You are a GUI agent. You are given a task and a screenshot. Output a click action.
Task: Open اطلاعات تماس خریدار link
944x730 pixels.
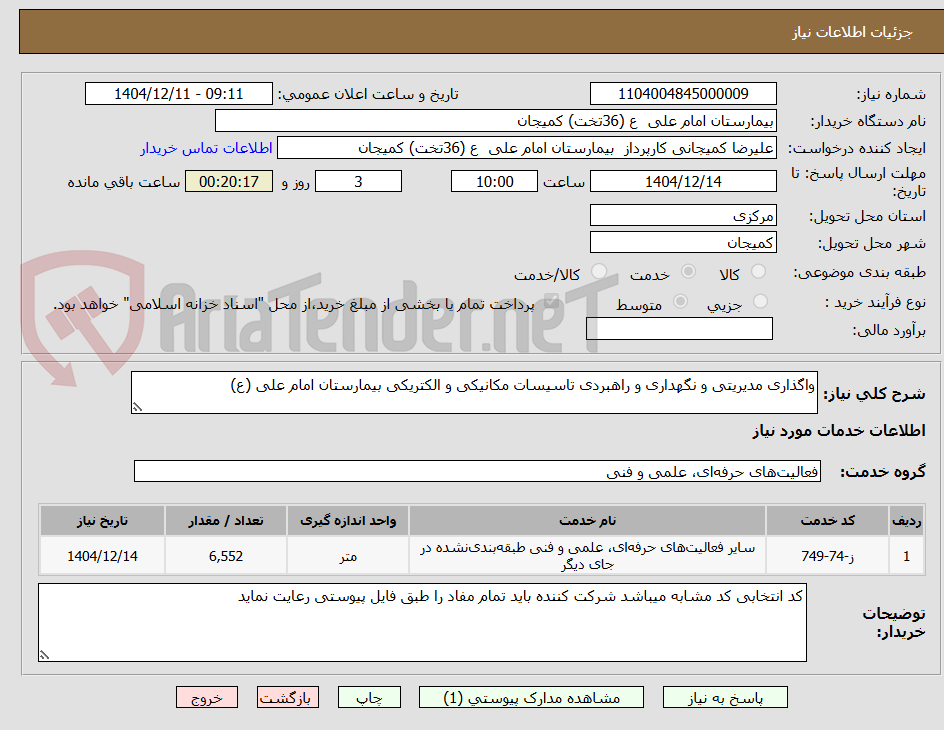206,148
